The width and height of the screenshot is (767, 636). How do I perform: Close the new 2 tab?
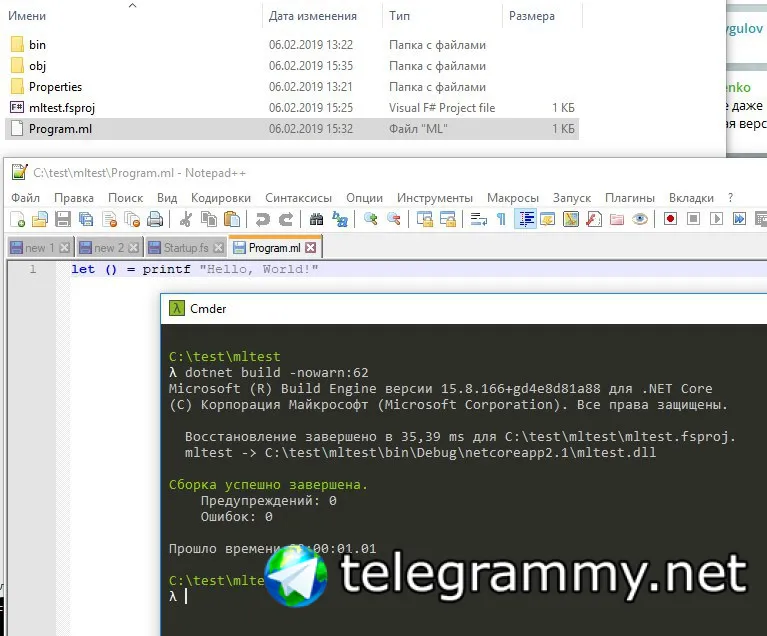tap(133, 248)
